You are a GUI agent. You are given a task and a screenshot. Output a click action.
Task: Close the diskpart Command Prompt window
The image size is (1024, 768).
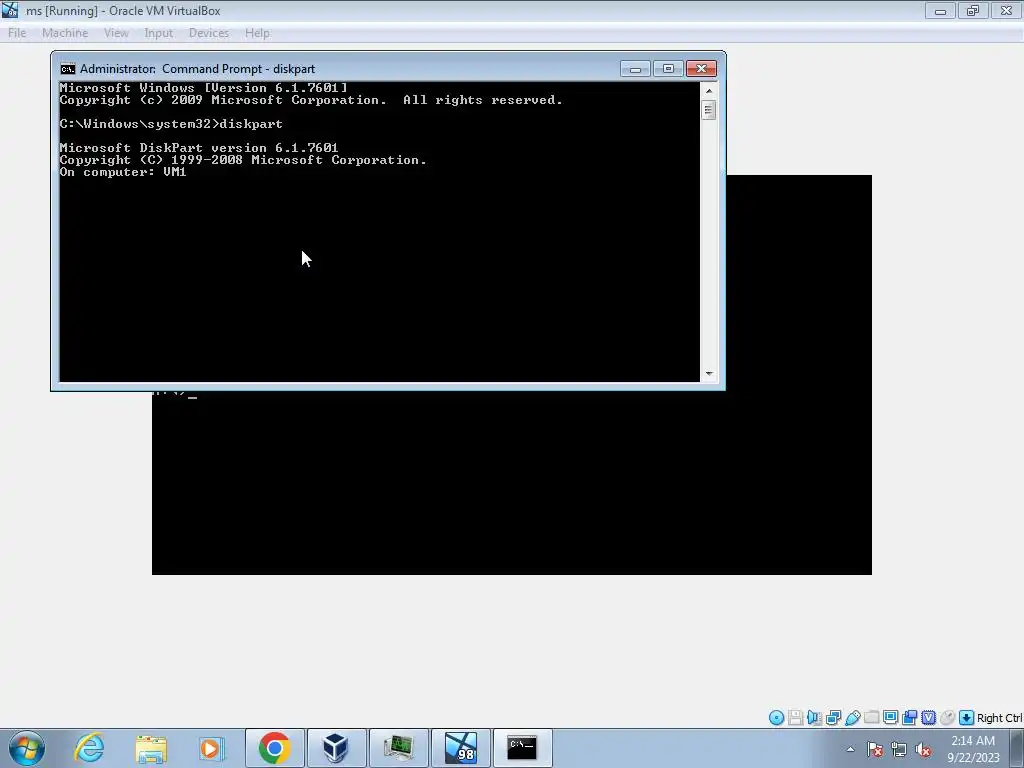click(x=701, y=69)
